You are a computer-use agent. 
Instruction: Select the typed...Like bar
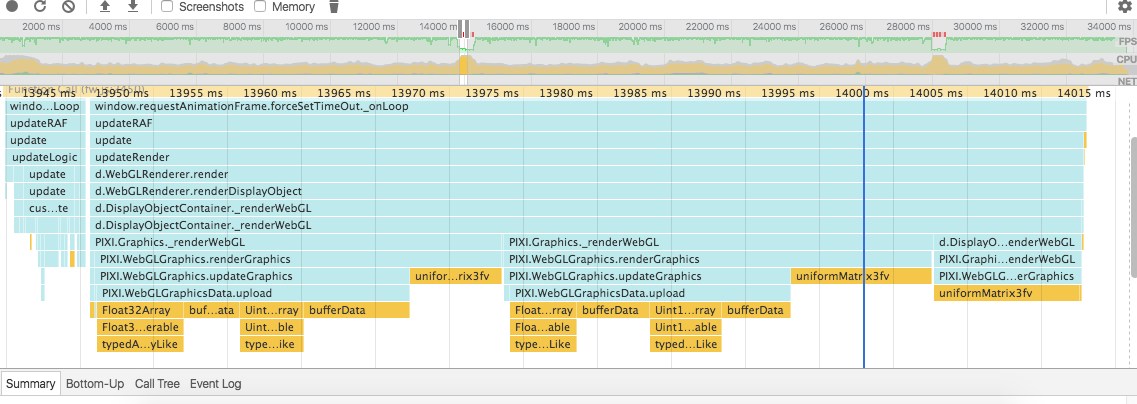pyautogui.click(x=685, y=345)
